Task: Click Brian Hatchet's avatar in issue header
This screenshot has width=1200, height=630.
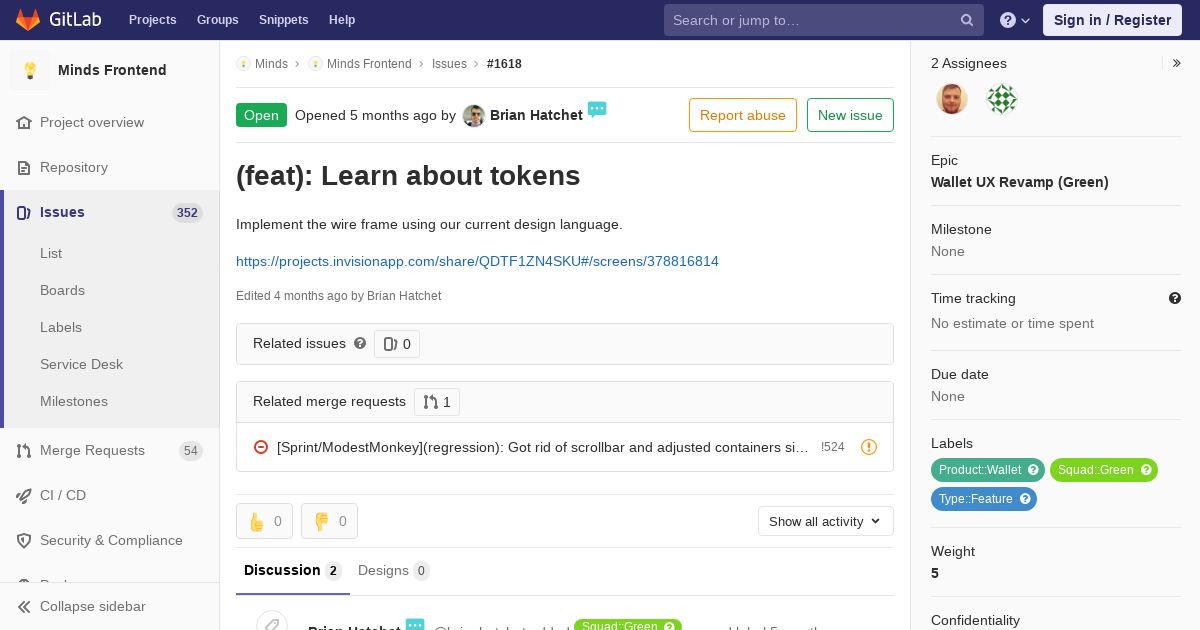Action: click(474, 116)
